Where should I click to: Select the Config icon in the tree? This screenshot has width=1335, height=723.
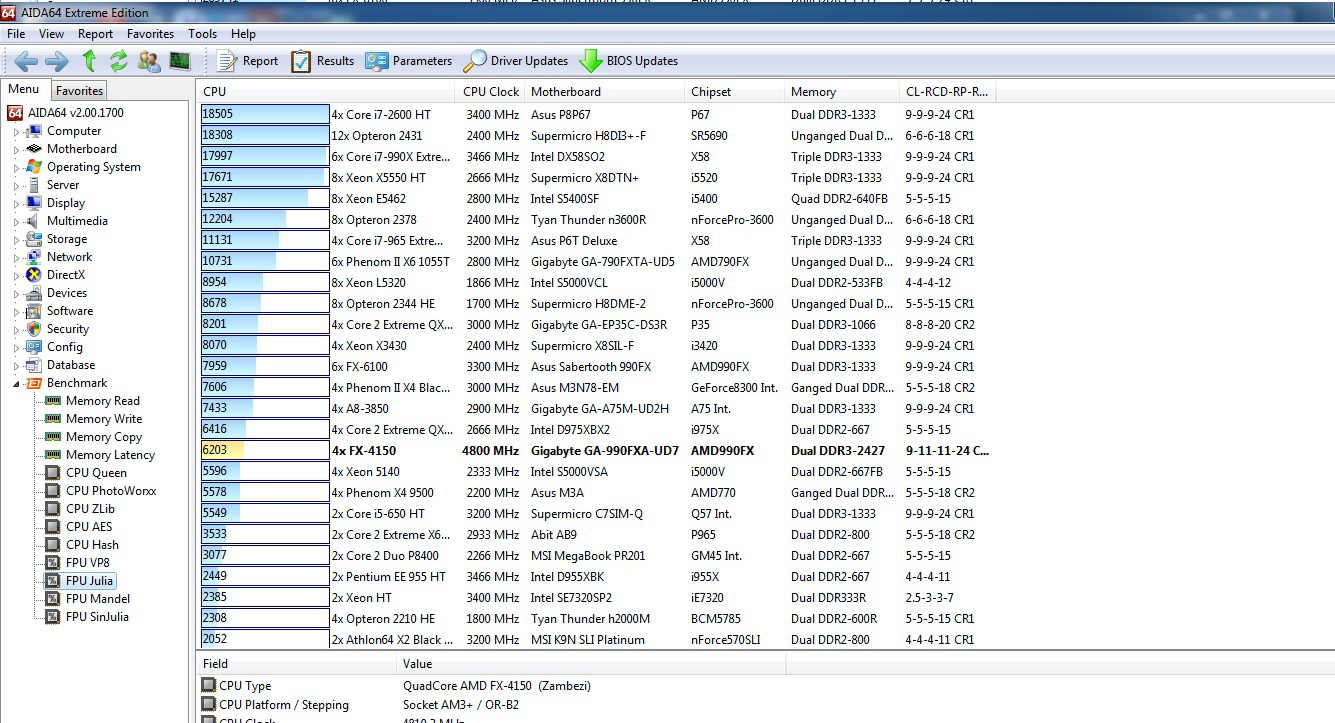click(x=34, y=347)
